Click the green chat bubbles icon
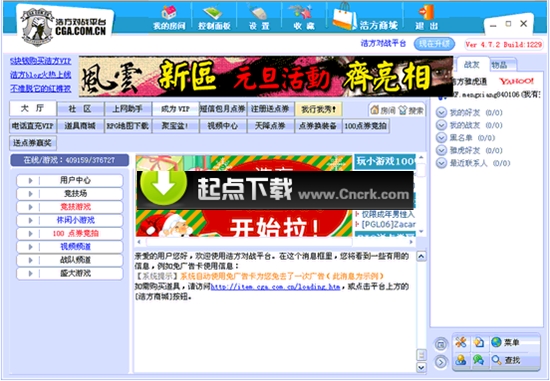550x381 pixels. [478, 360]
